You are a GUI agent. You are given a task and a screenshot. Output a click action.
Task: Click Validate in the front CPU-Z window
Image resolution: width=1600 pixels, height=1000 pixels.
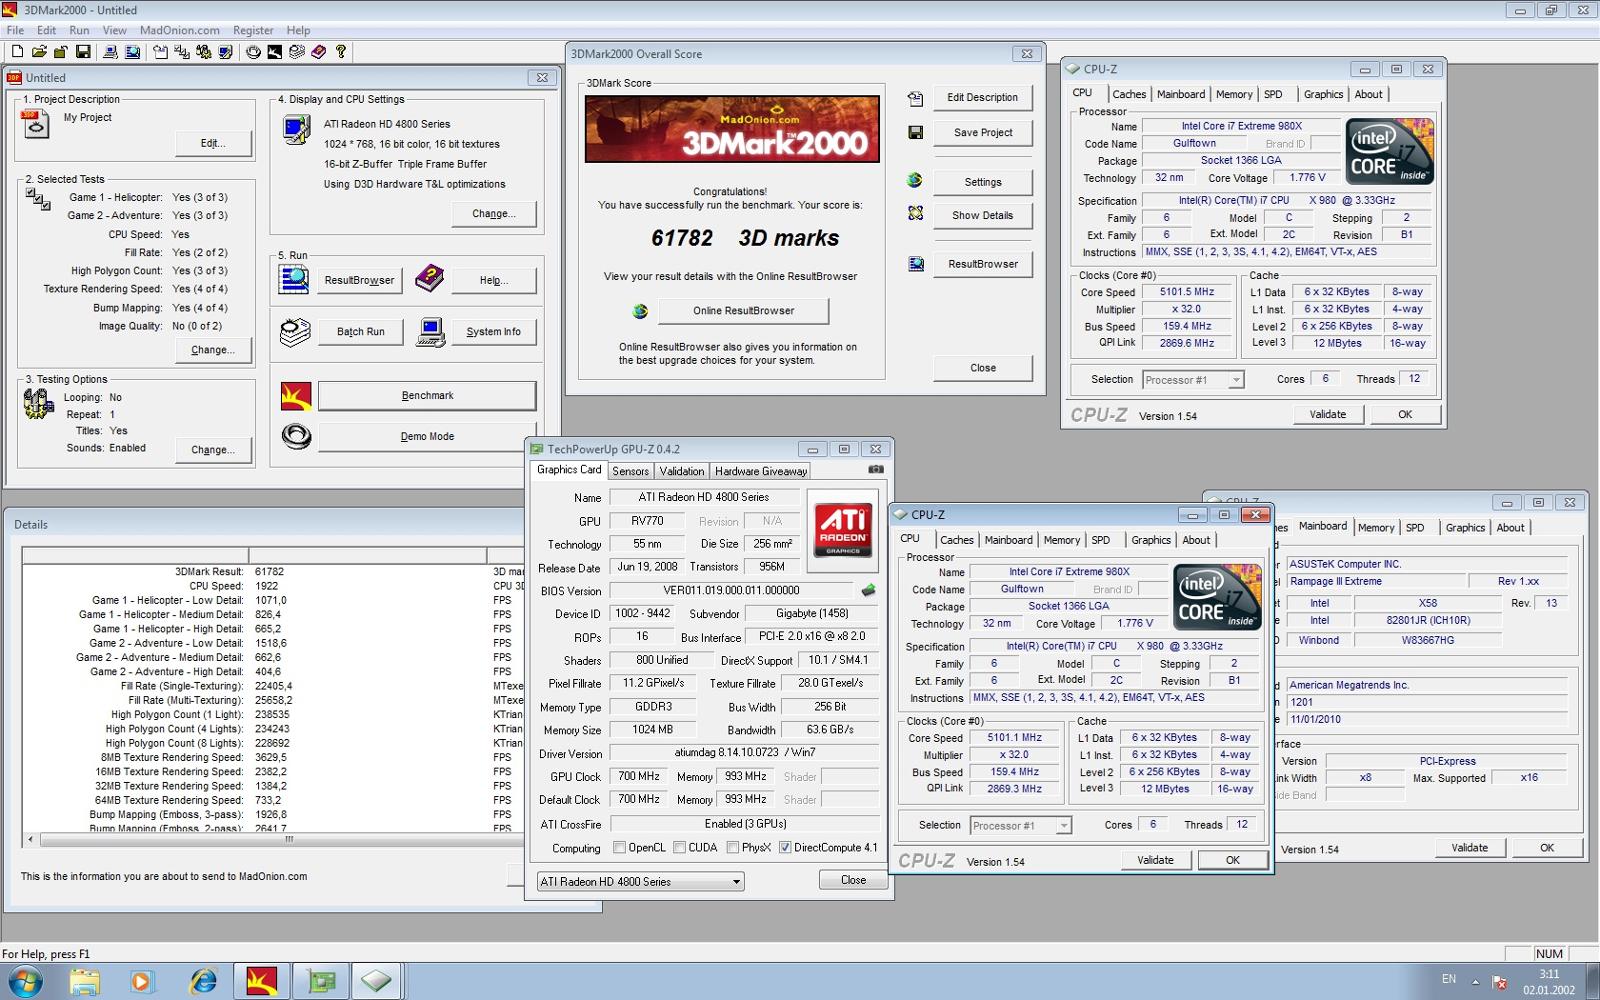[x=1155, y=860]
